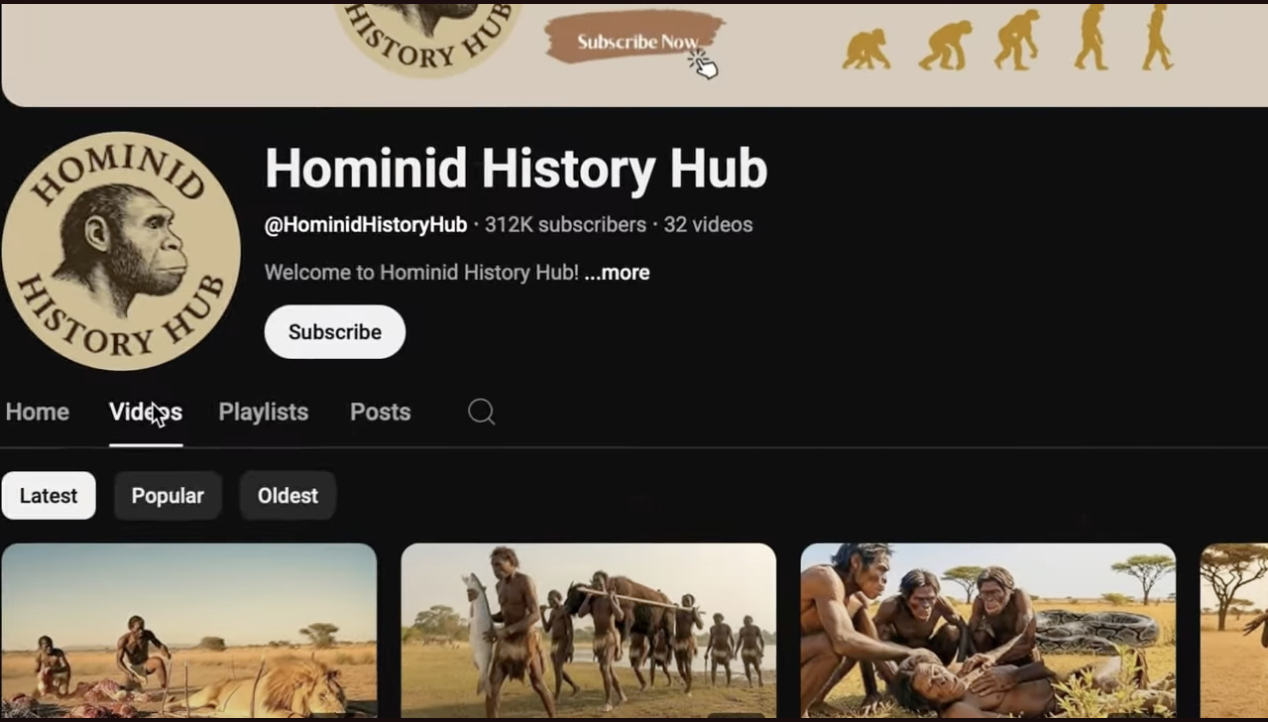Click the Hominid History Hub round avatar
The width and height of the screenshot is (1268, 722).
point(121,251)
